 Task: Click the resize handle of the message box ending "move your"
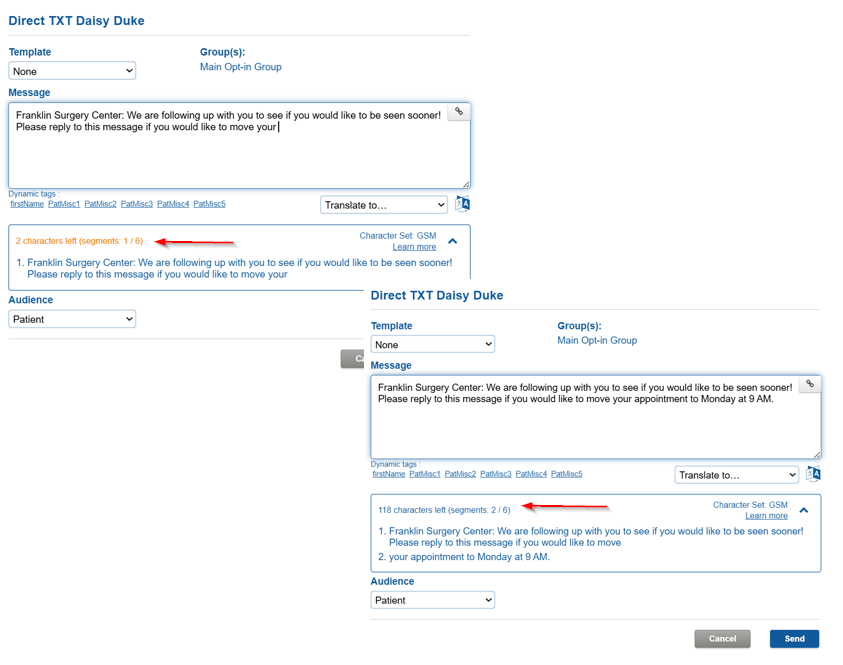465,184
